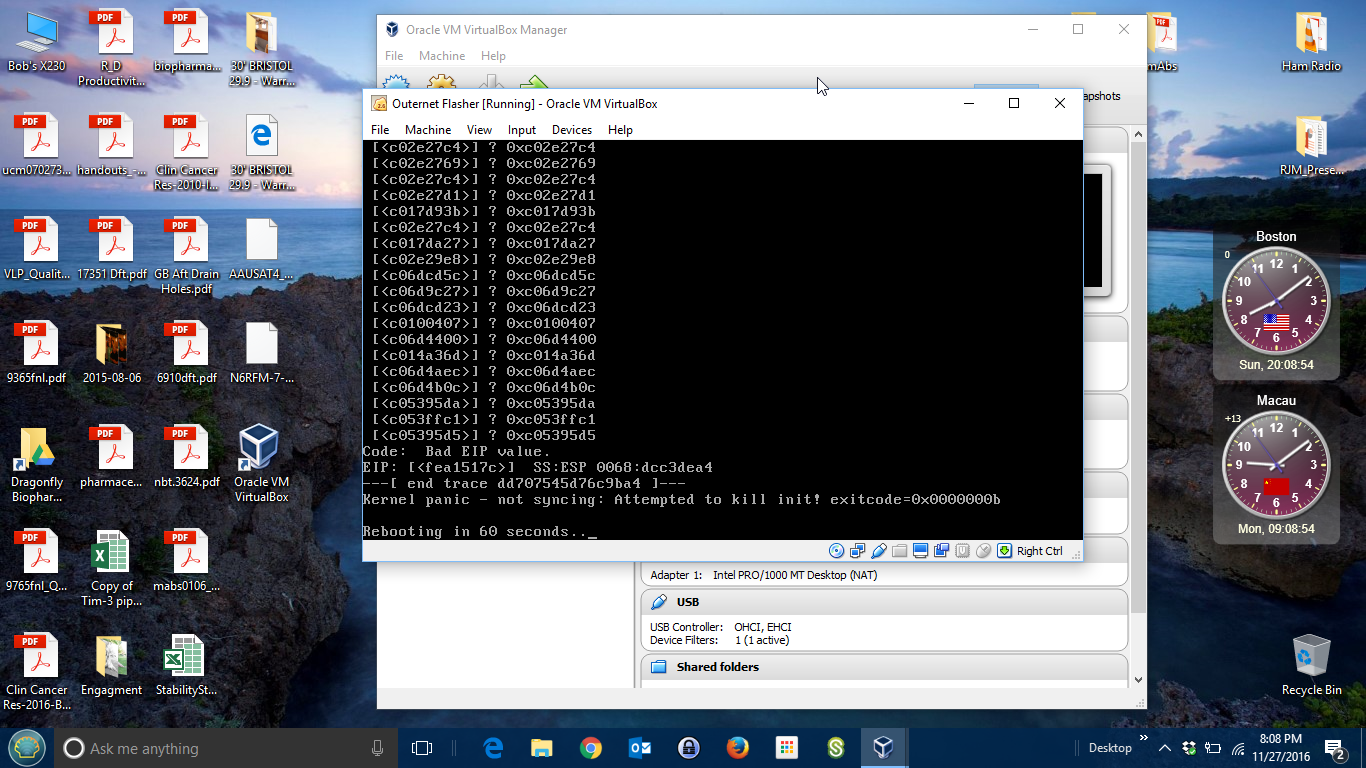Image resolution: width=1366 pixels, height=768 pixels.
Task: Expand the Shared folders section header
Action: pyautogui.click(x=717, y=667)
